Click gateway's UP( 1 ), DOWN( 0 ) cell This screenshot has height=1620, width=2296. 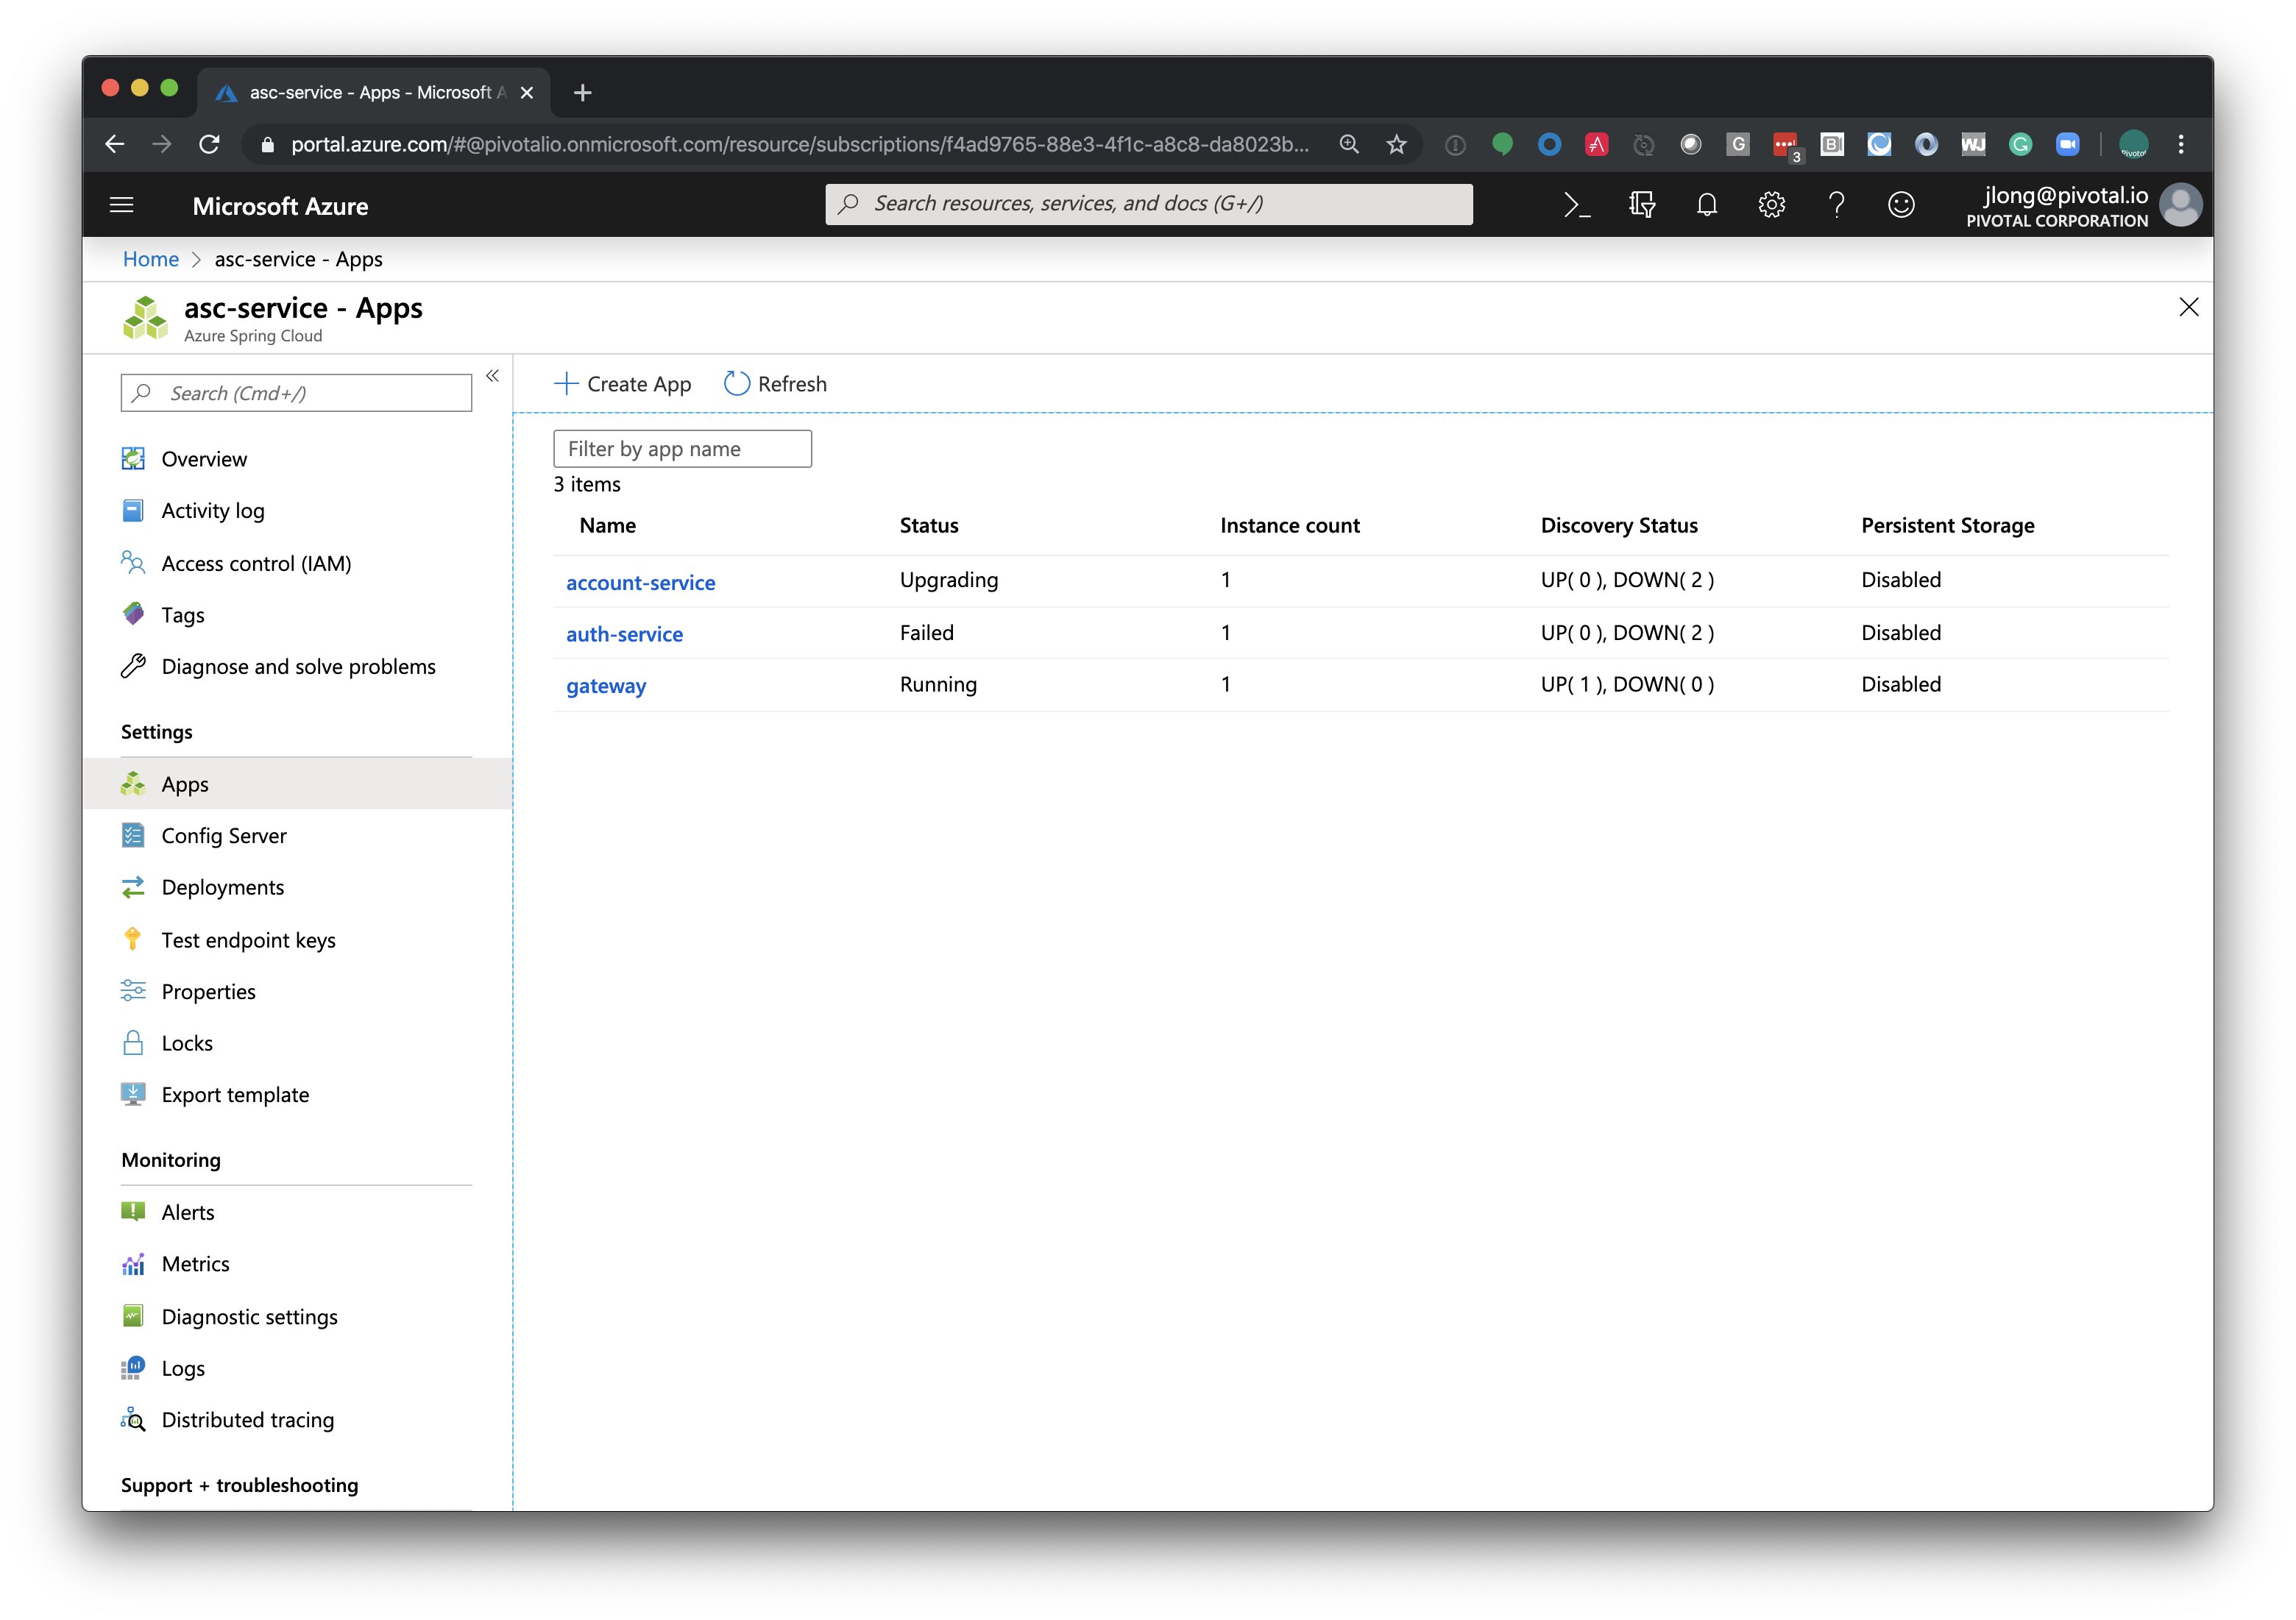click(x=1627, y=685)
